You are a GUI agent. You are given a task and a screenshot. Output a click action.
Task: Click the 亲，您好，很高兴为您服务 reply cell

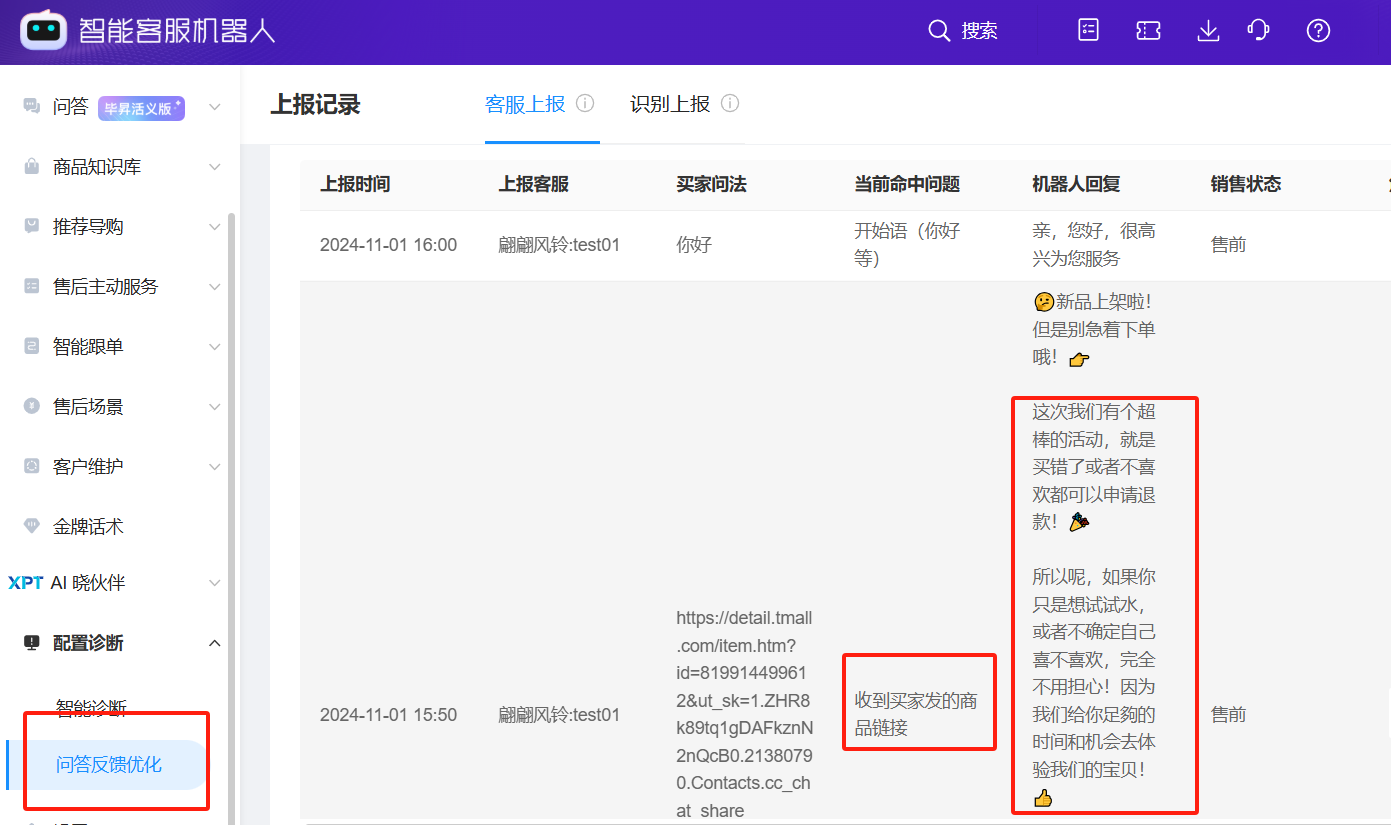(x=1094, y=245)
